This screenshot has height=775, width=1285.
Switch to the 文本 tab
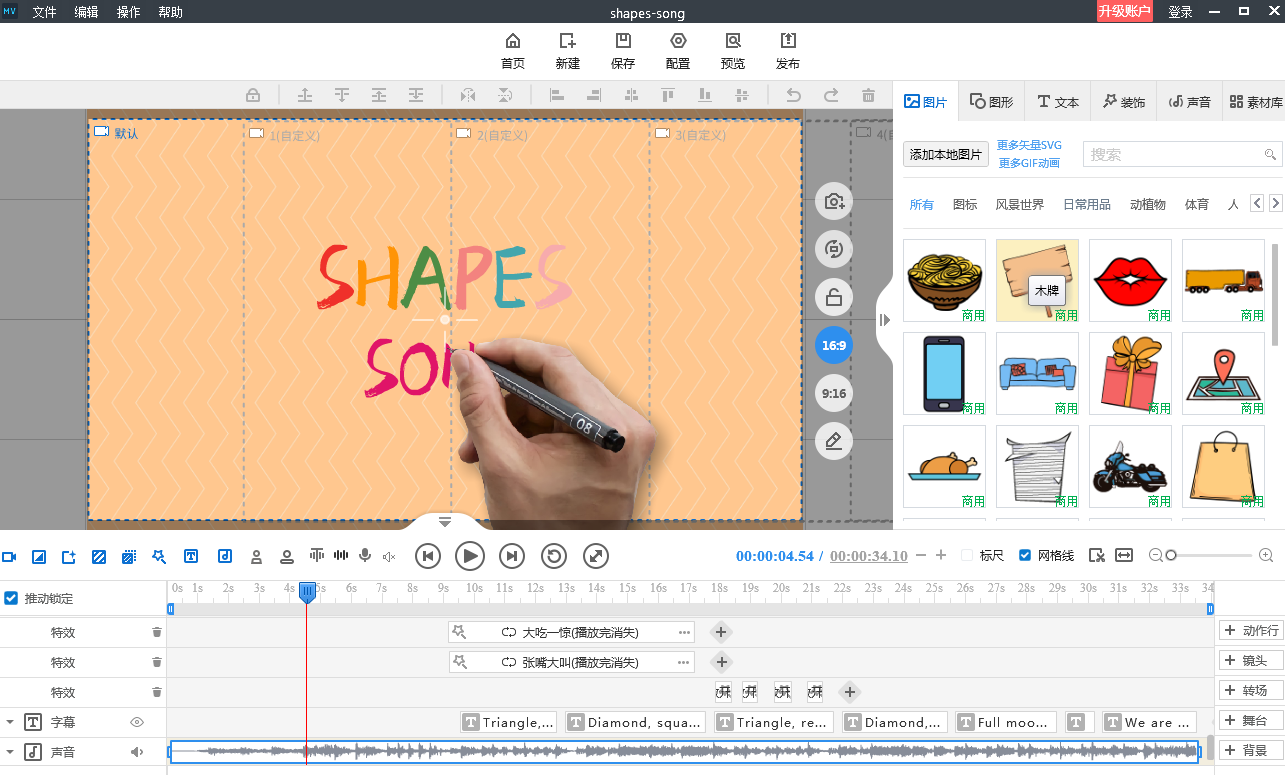1057,102
